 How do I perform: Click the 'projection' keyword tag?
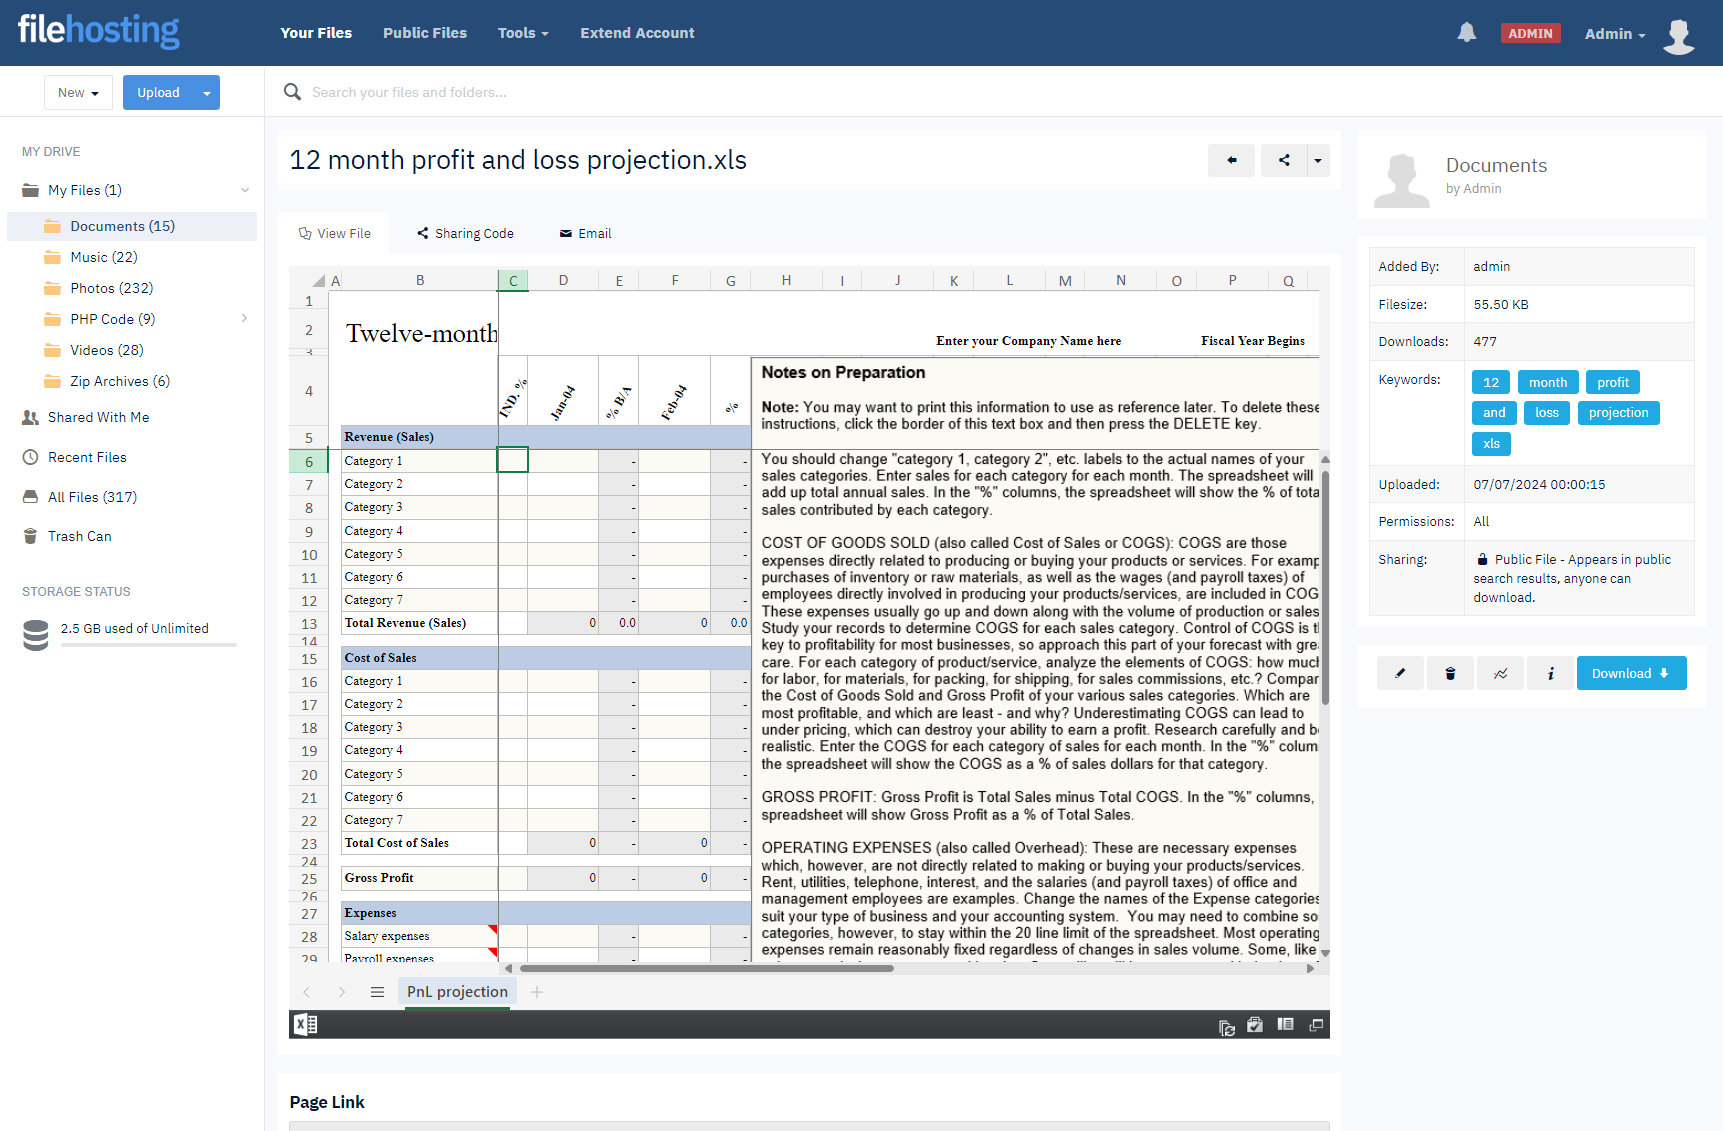coord(1618,413)
